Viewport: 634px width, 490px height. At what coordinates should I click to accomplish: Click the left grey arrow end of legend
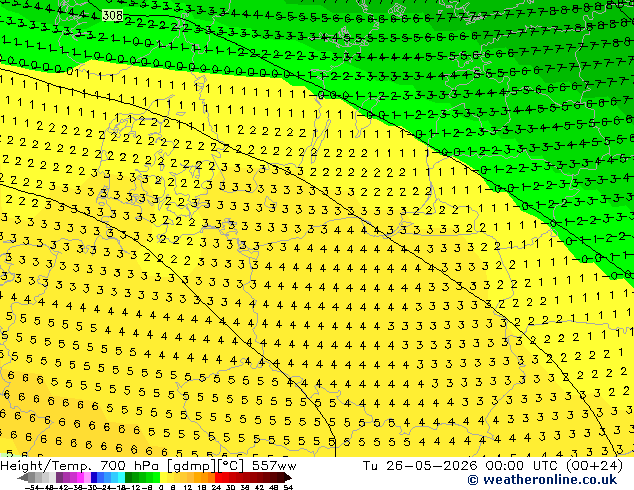pos(23,478)
